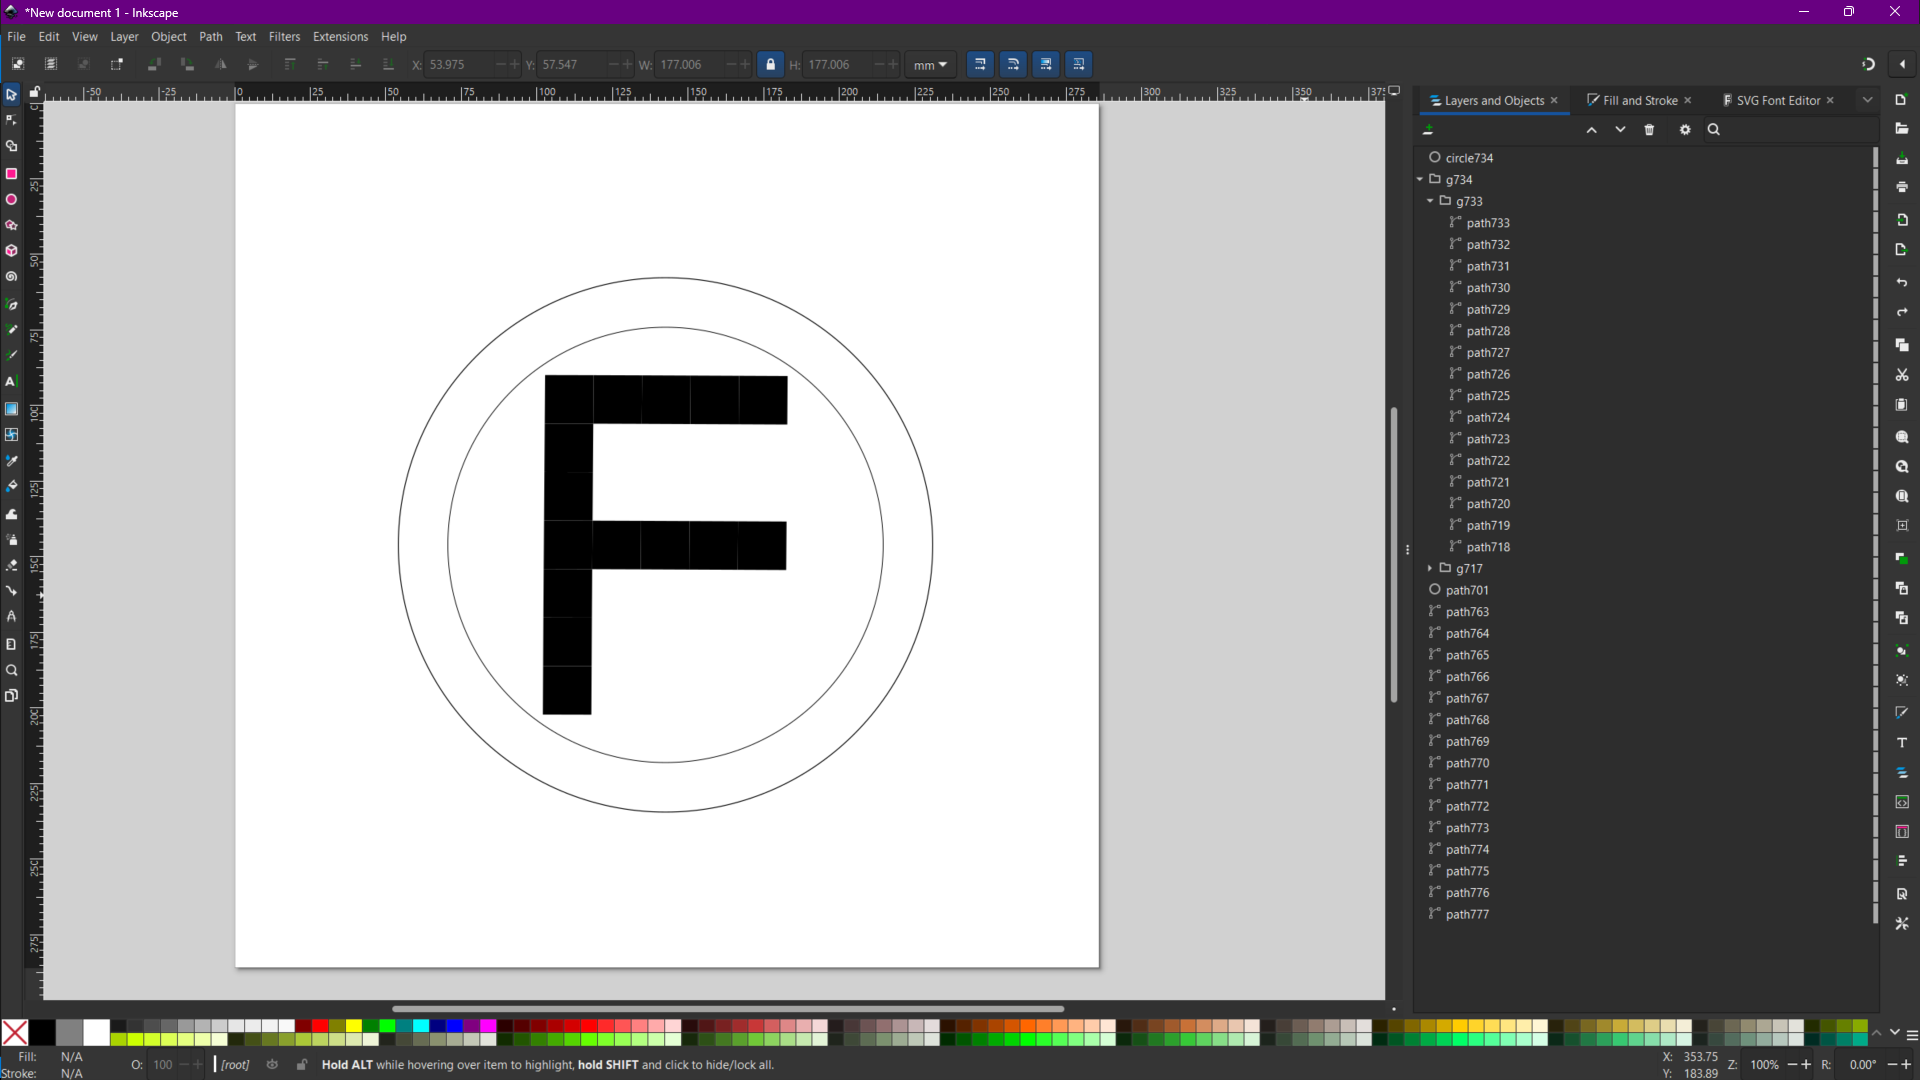The image size is (1920, 1080).
Task: Open the Extensions menu
Action: tap(340, 37)
